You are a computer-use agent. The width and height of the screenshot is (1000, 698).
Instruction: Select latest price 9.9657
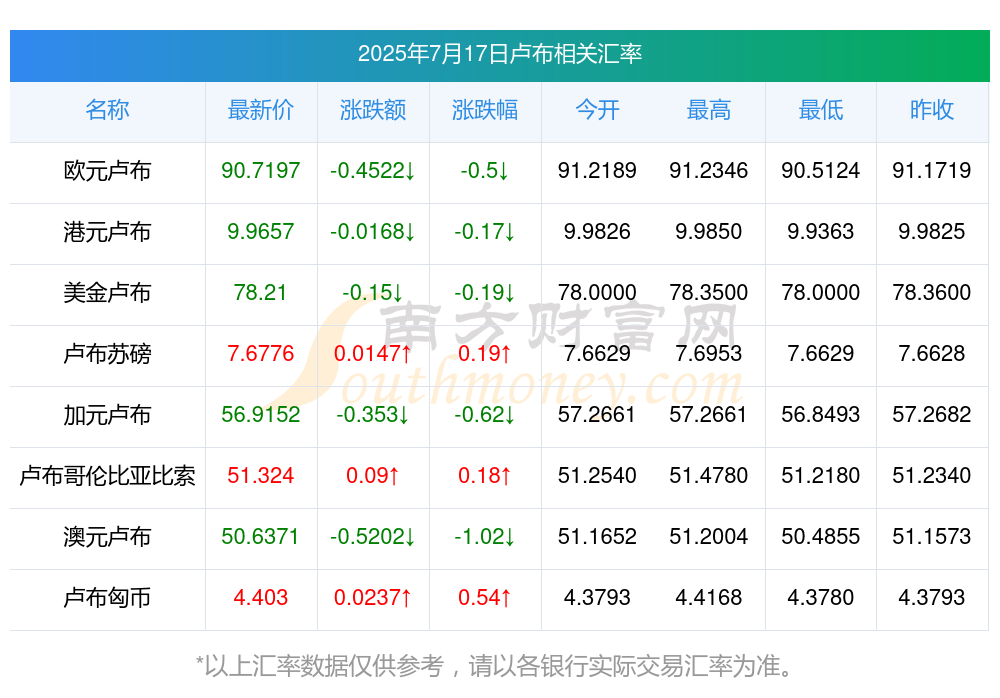click(x=260, y=231)
